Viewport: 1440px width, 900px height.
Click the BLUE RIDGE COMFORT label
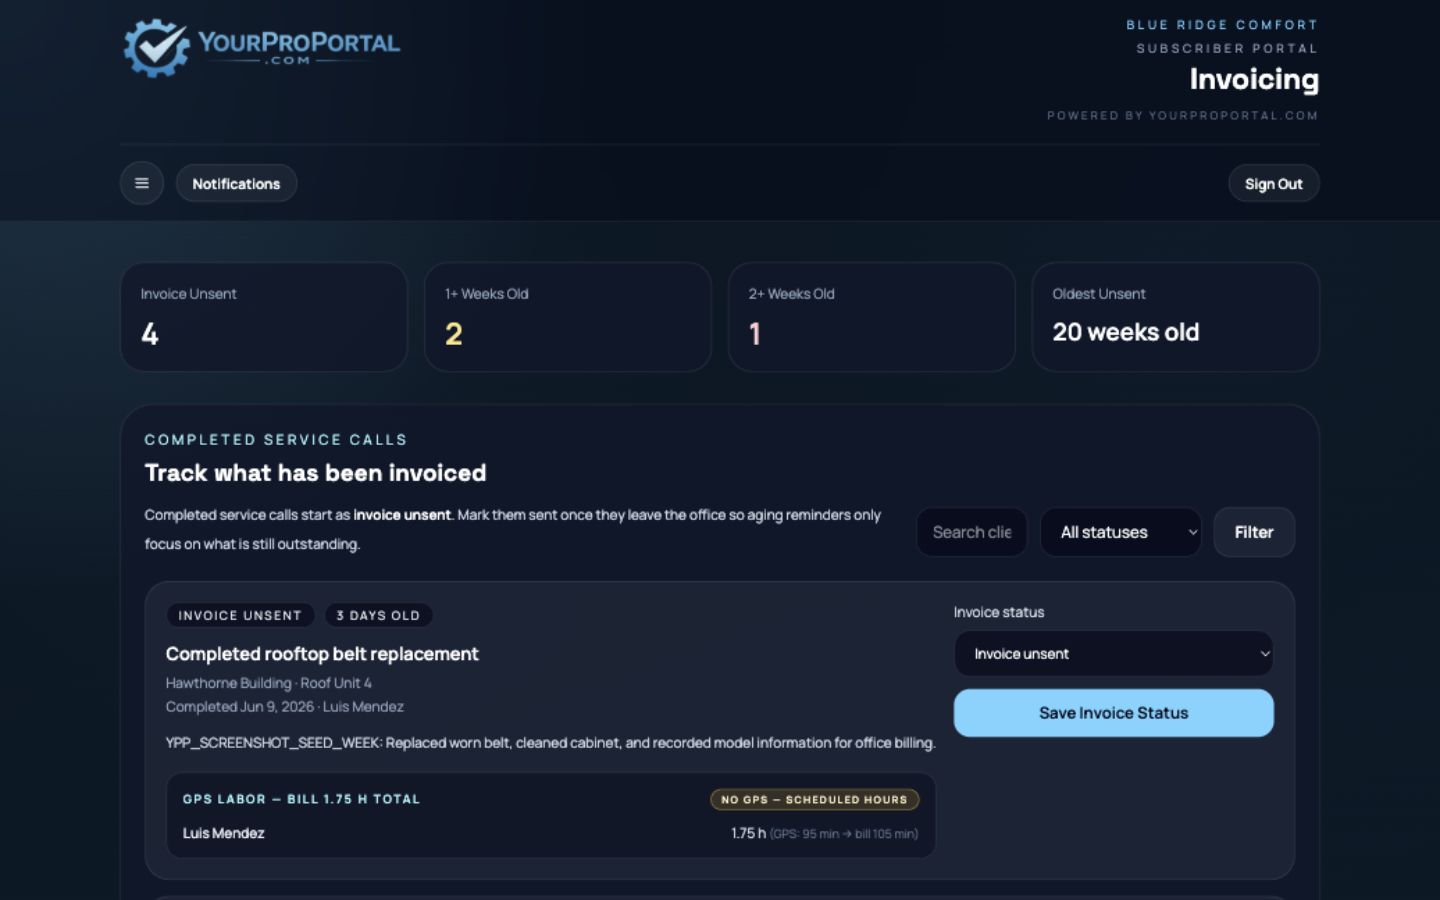[x=1222, y=25]
